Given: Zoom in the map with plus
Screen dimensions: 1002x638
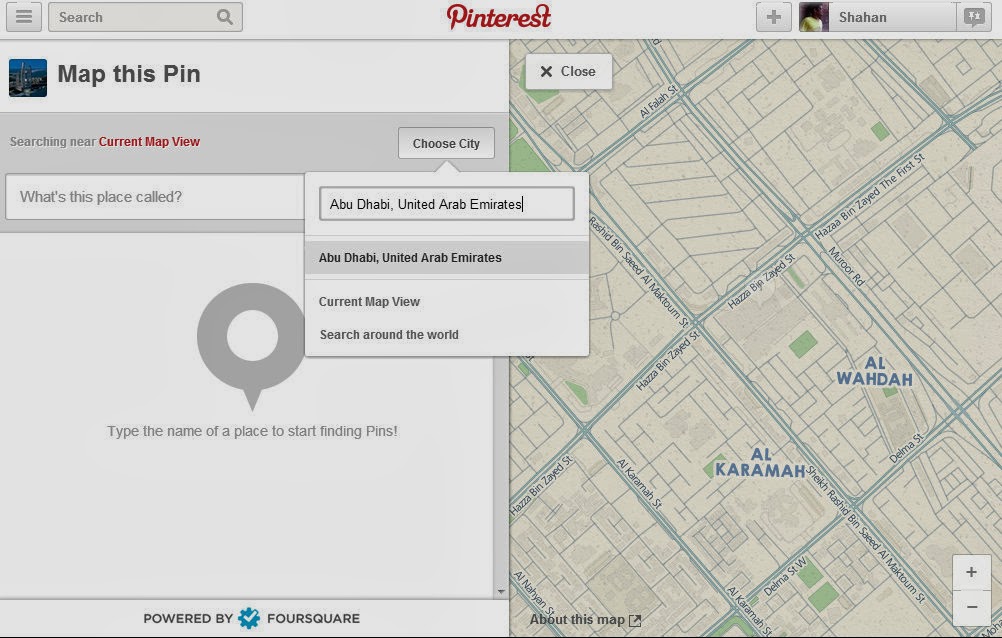Looking at the screenshot, I should click(971, 572).
